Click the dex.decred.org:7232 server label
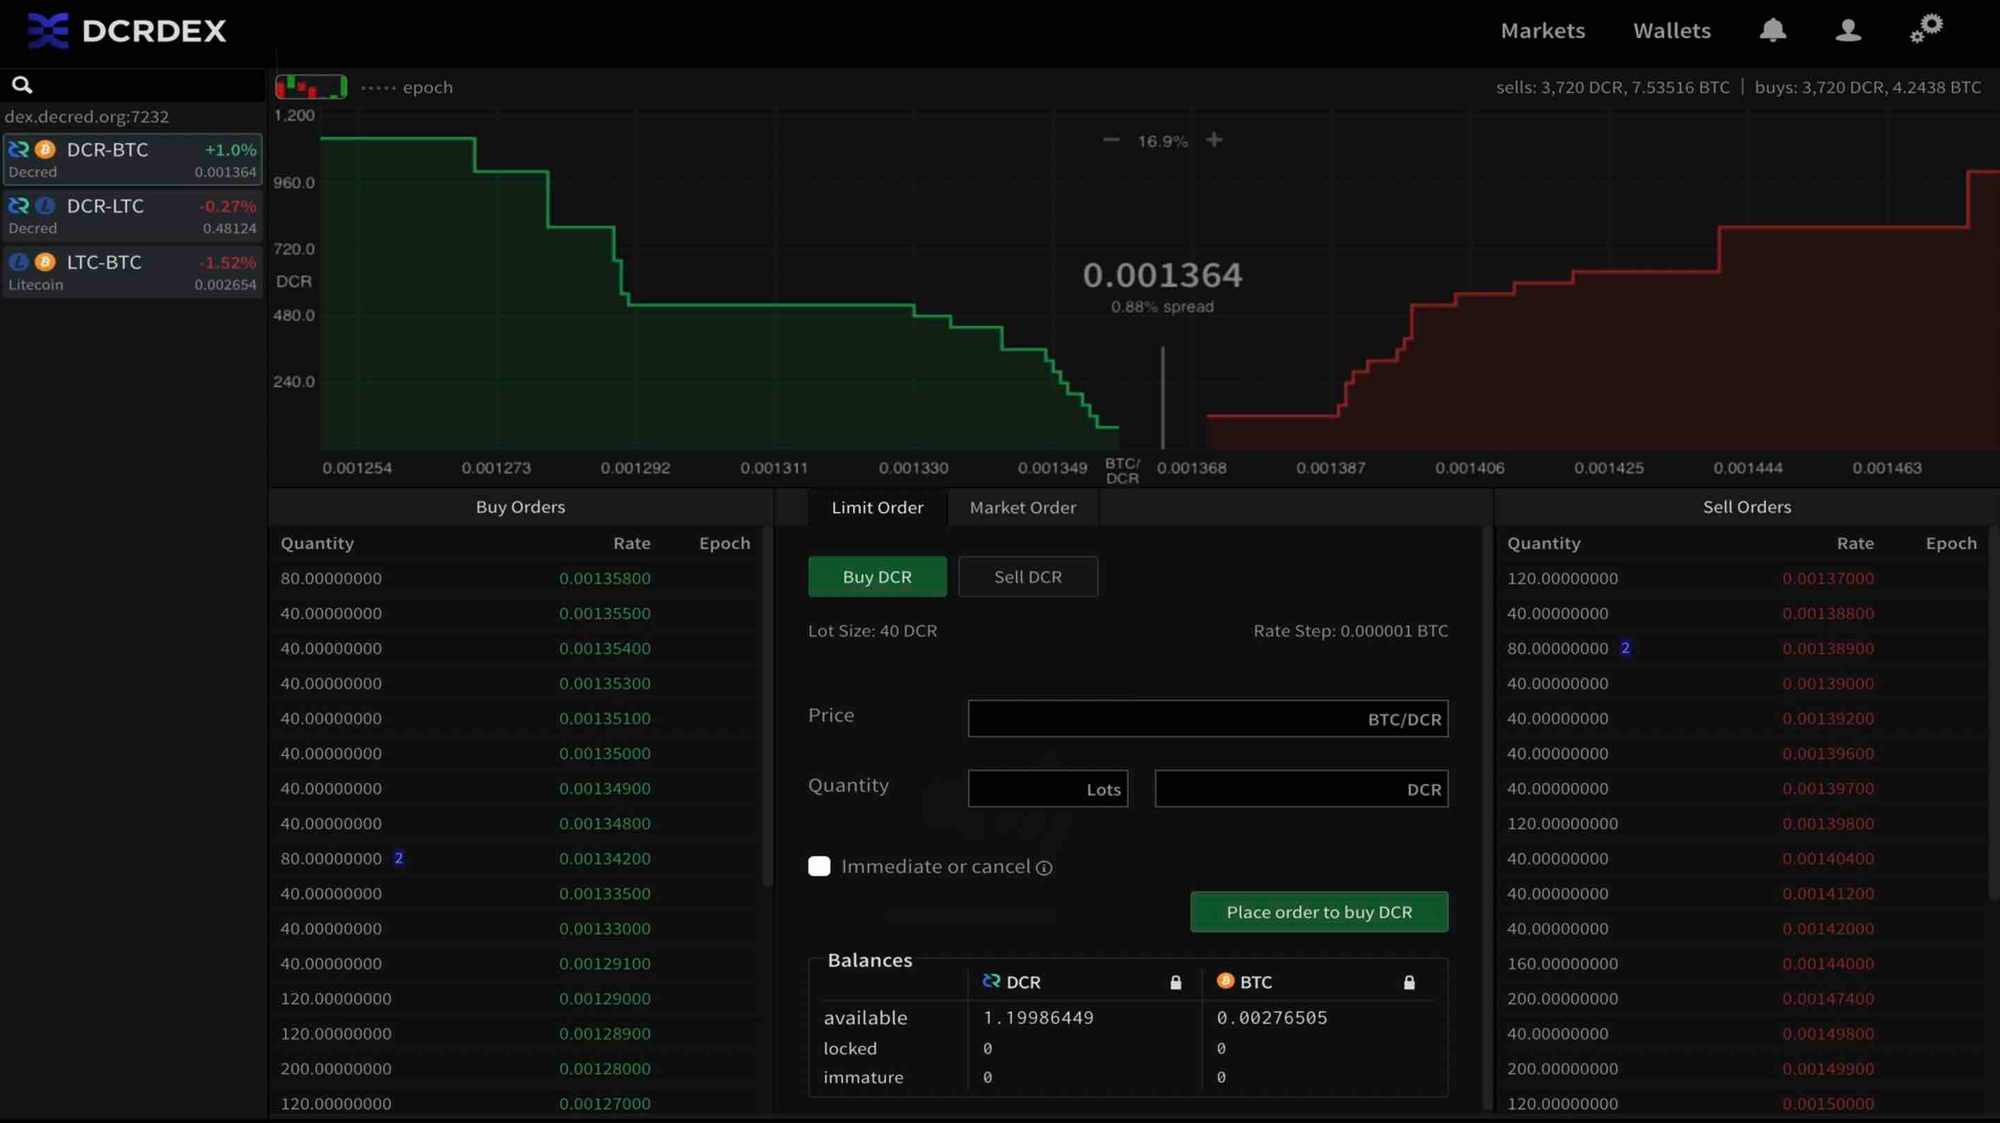 pyautogui.click(x=87, y=116)
